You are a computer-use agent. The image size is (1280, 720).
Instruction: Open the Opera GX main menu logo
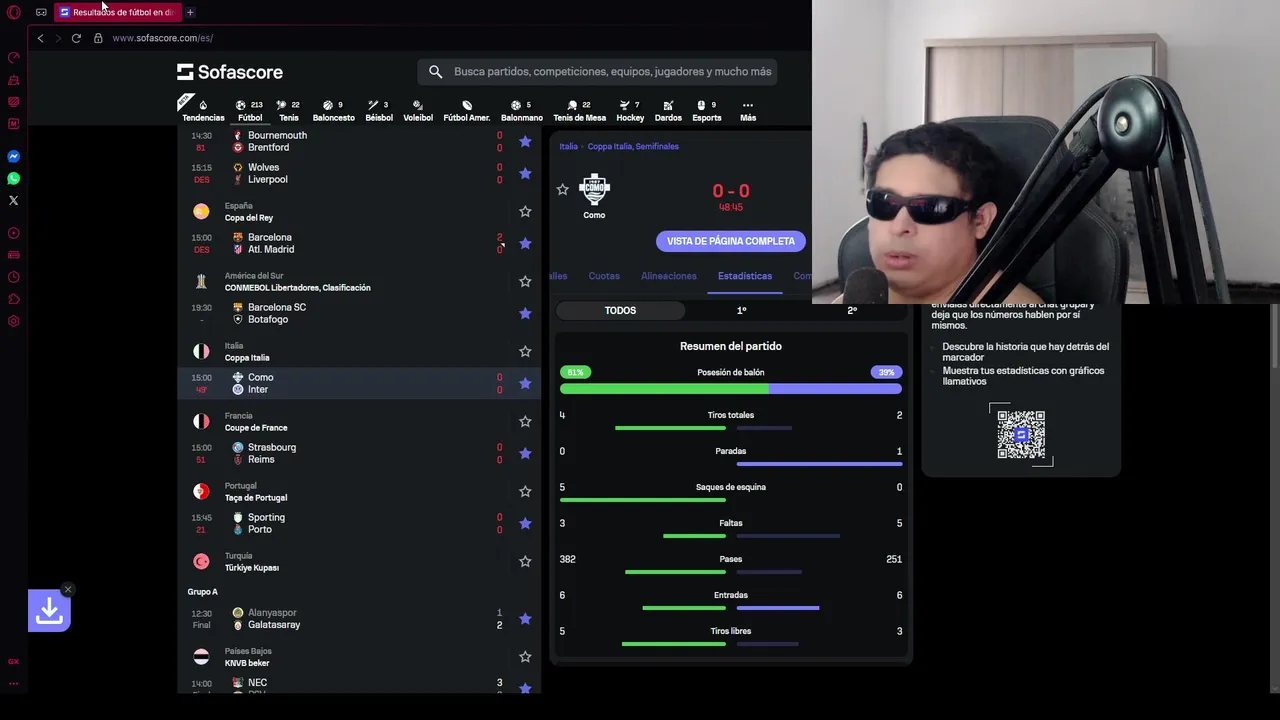[x=14, y=12]
